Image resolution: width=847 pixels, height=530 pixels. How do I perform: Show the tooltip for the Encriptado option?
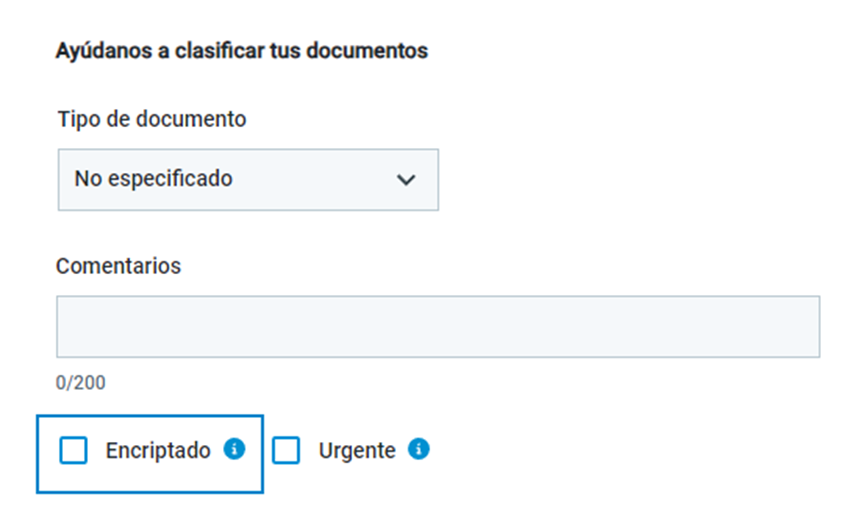pyautogui.click(x=234, y=449)
